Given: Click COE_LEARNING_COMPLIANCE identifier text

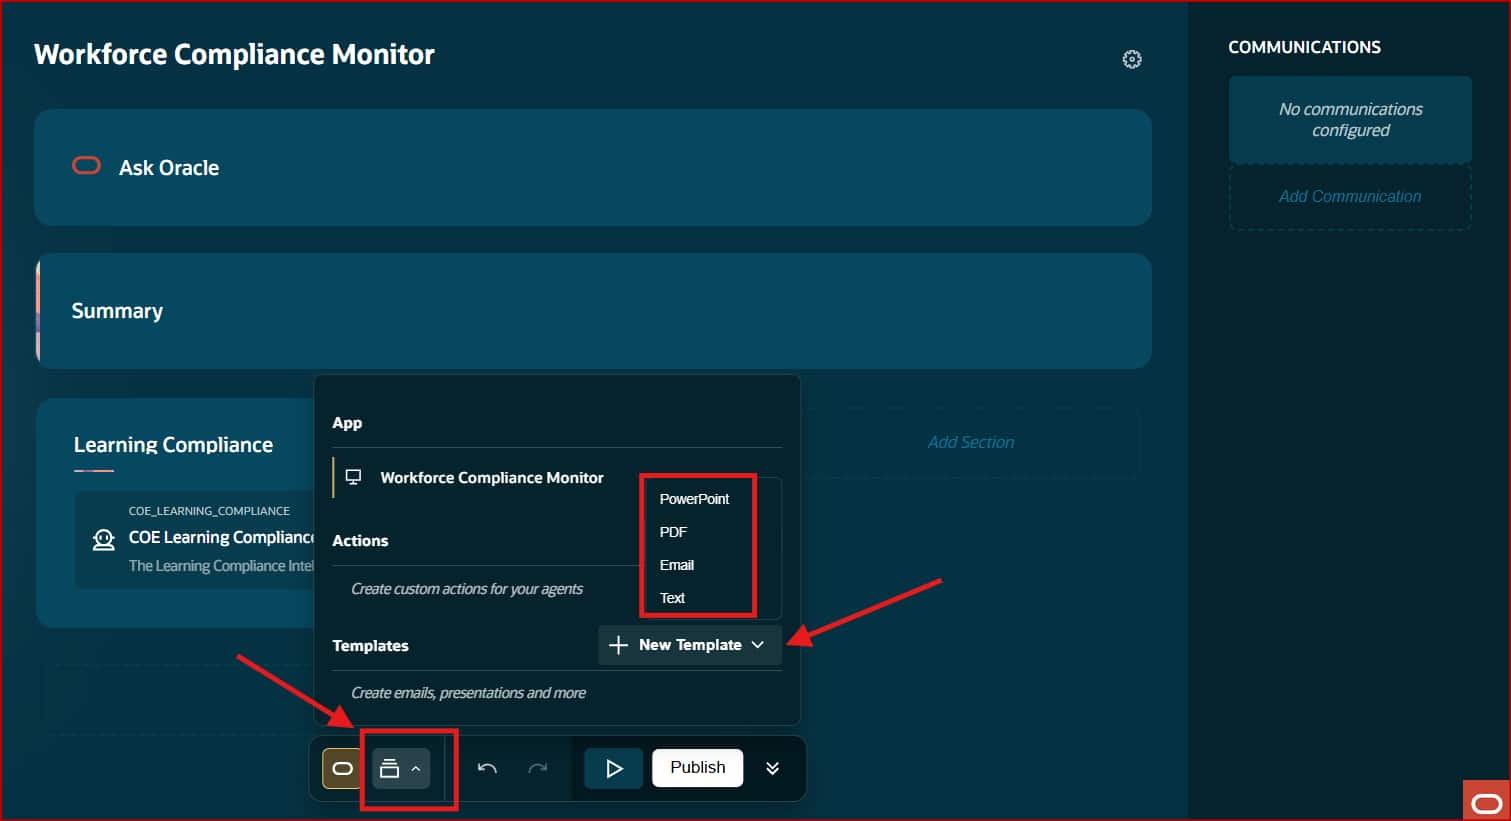Looking at the screenshot, I should 209,511.
